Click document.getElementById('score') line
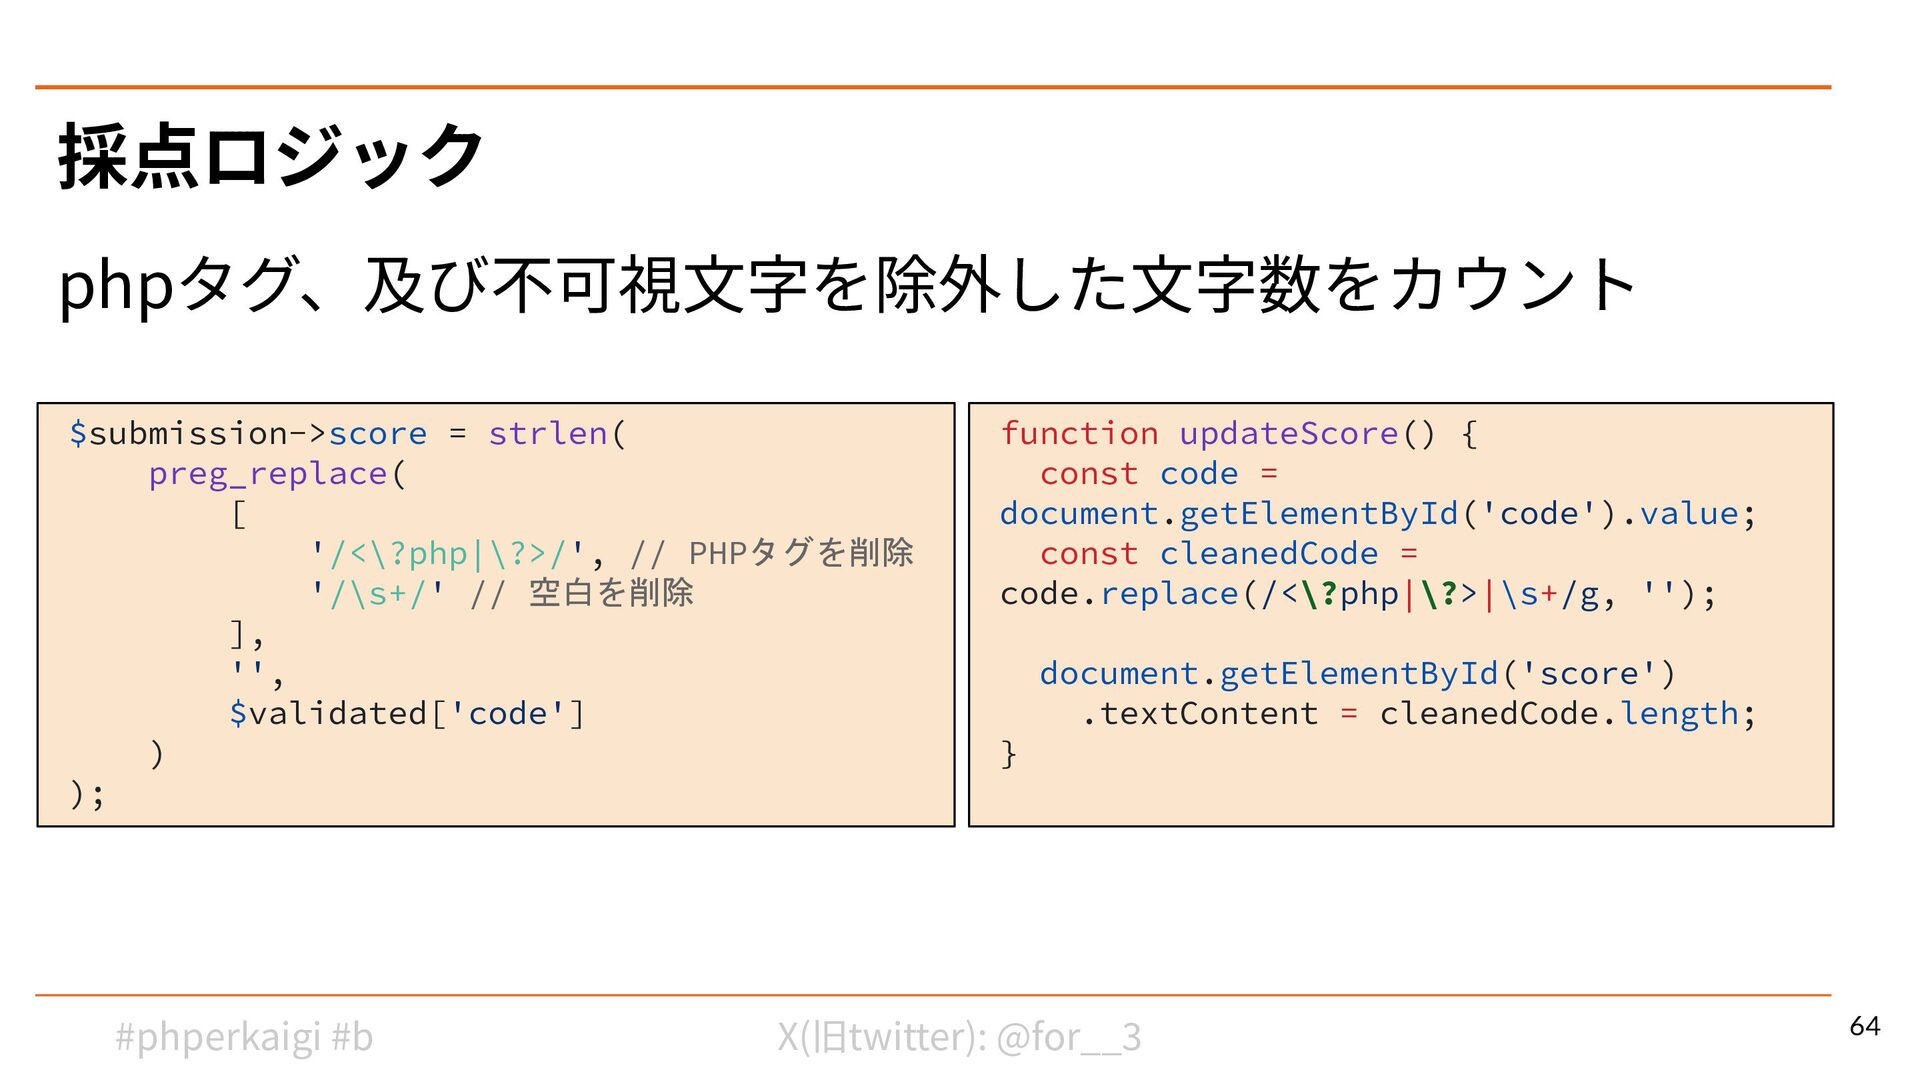Image resolution: width=1920 pixels, height=1080 pixels. point(1356,674)
